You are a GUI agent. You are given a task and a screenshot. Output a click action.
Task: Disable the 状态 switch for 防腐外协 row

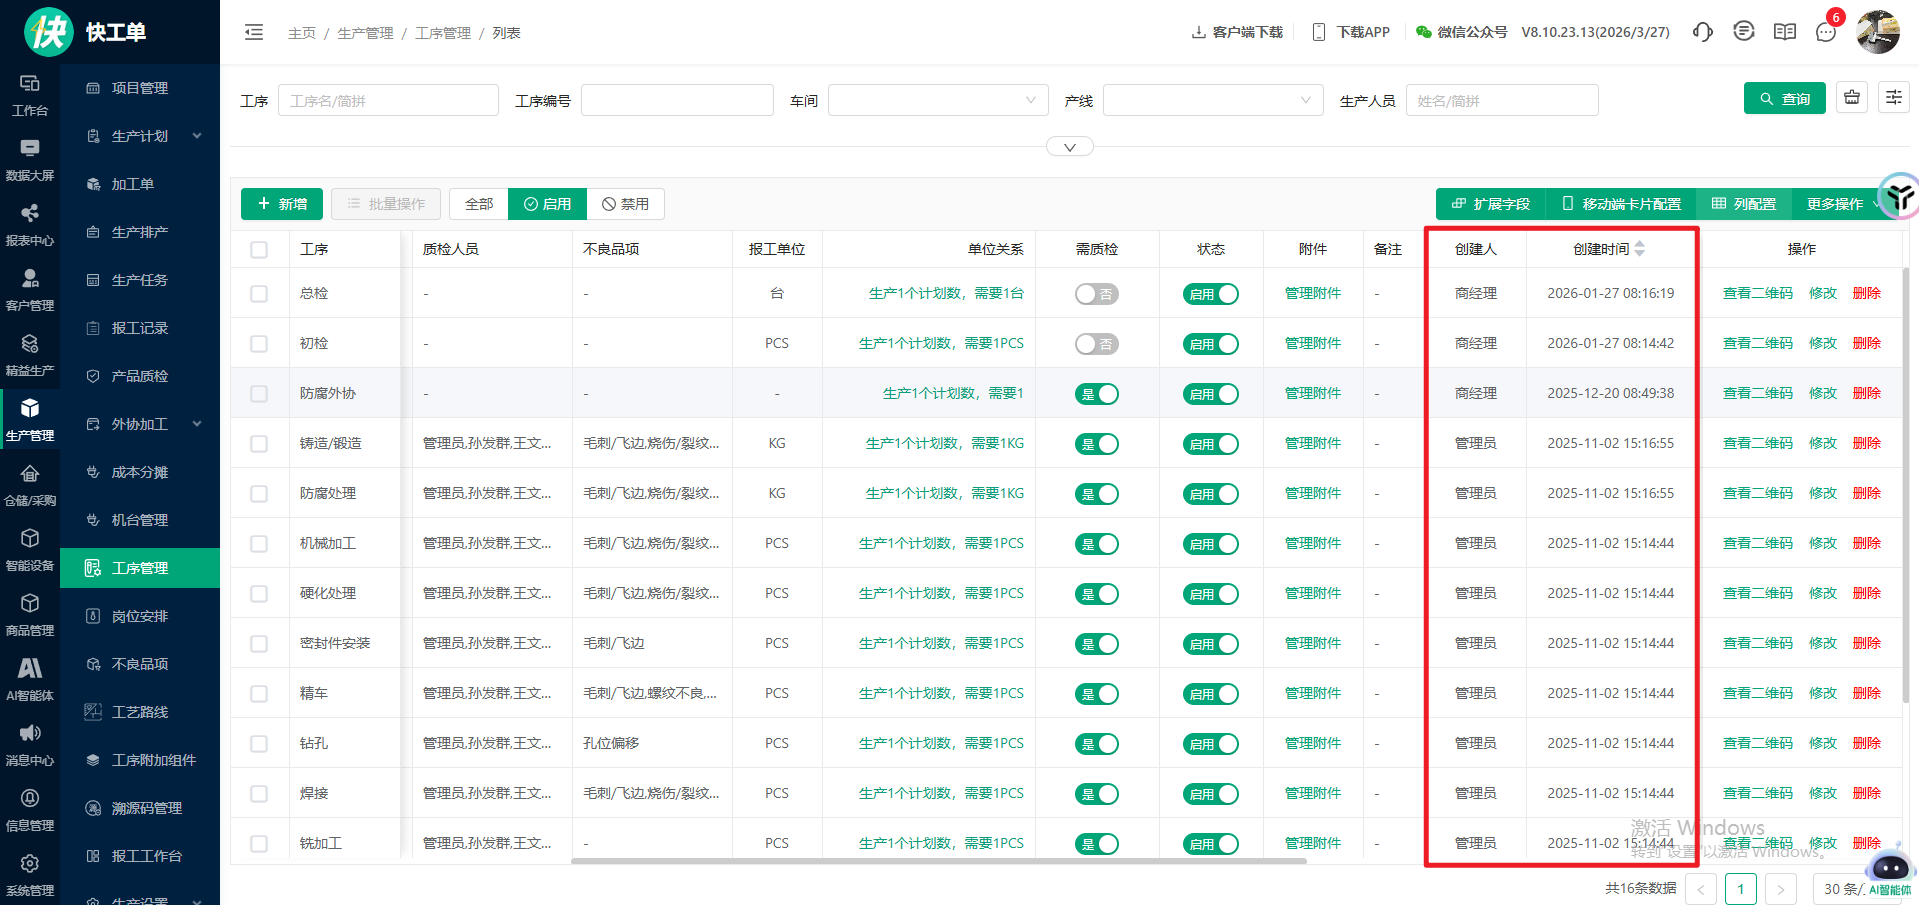pos(1210,394)
